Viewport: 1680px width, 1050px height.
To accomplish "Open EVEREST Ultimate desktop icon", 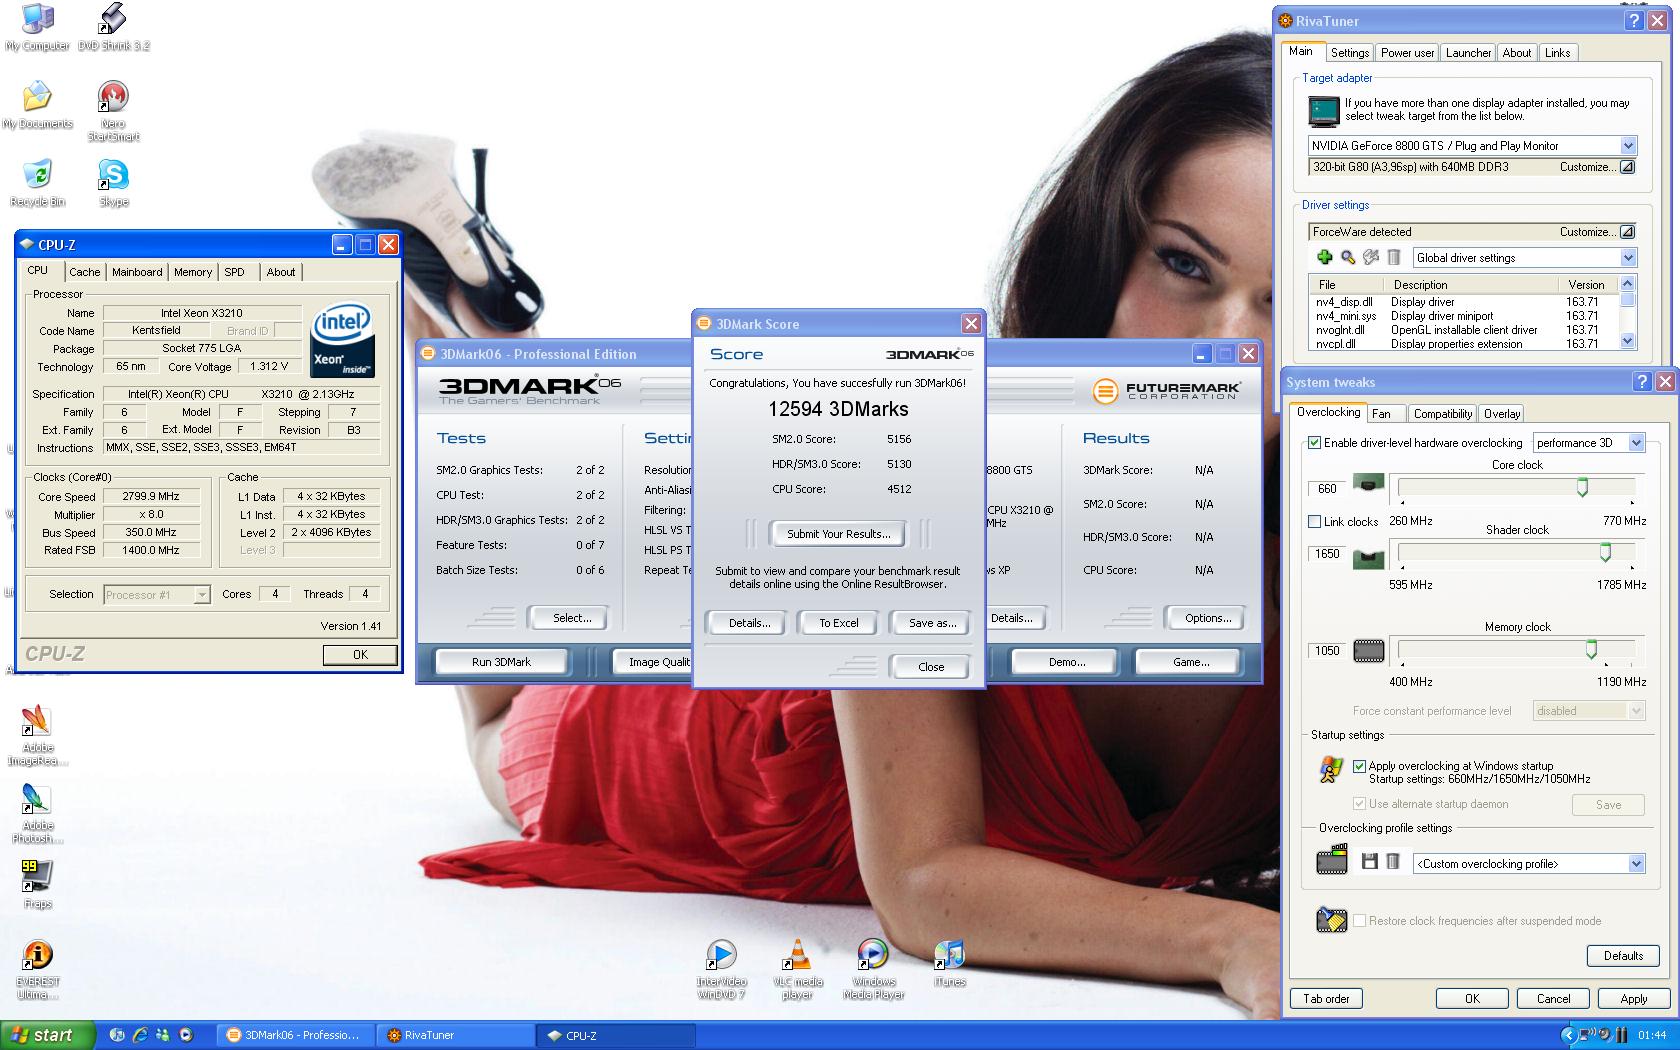I will (37, 969).
